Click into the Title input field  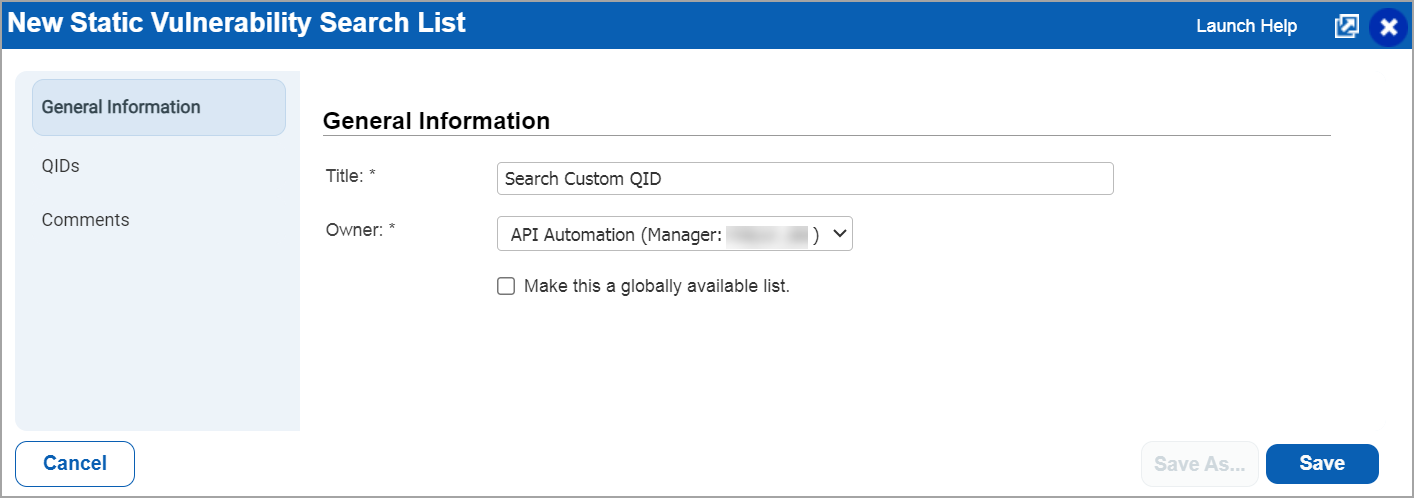click(804, 179)
